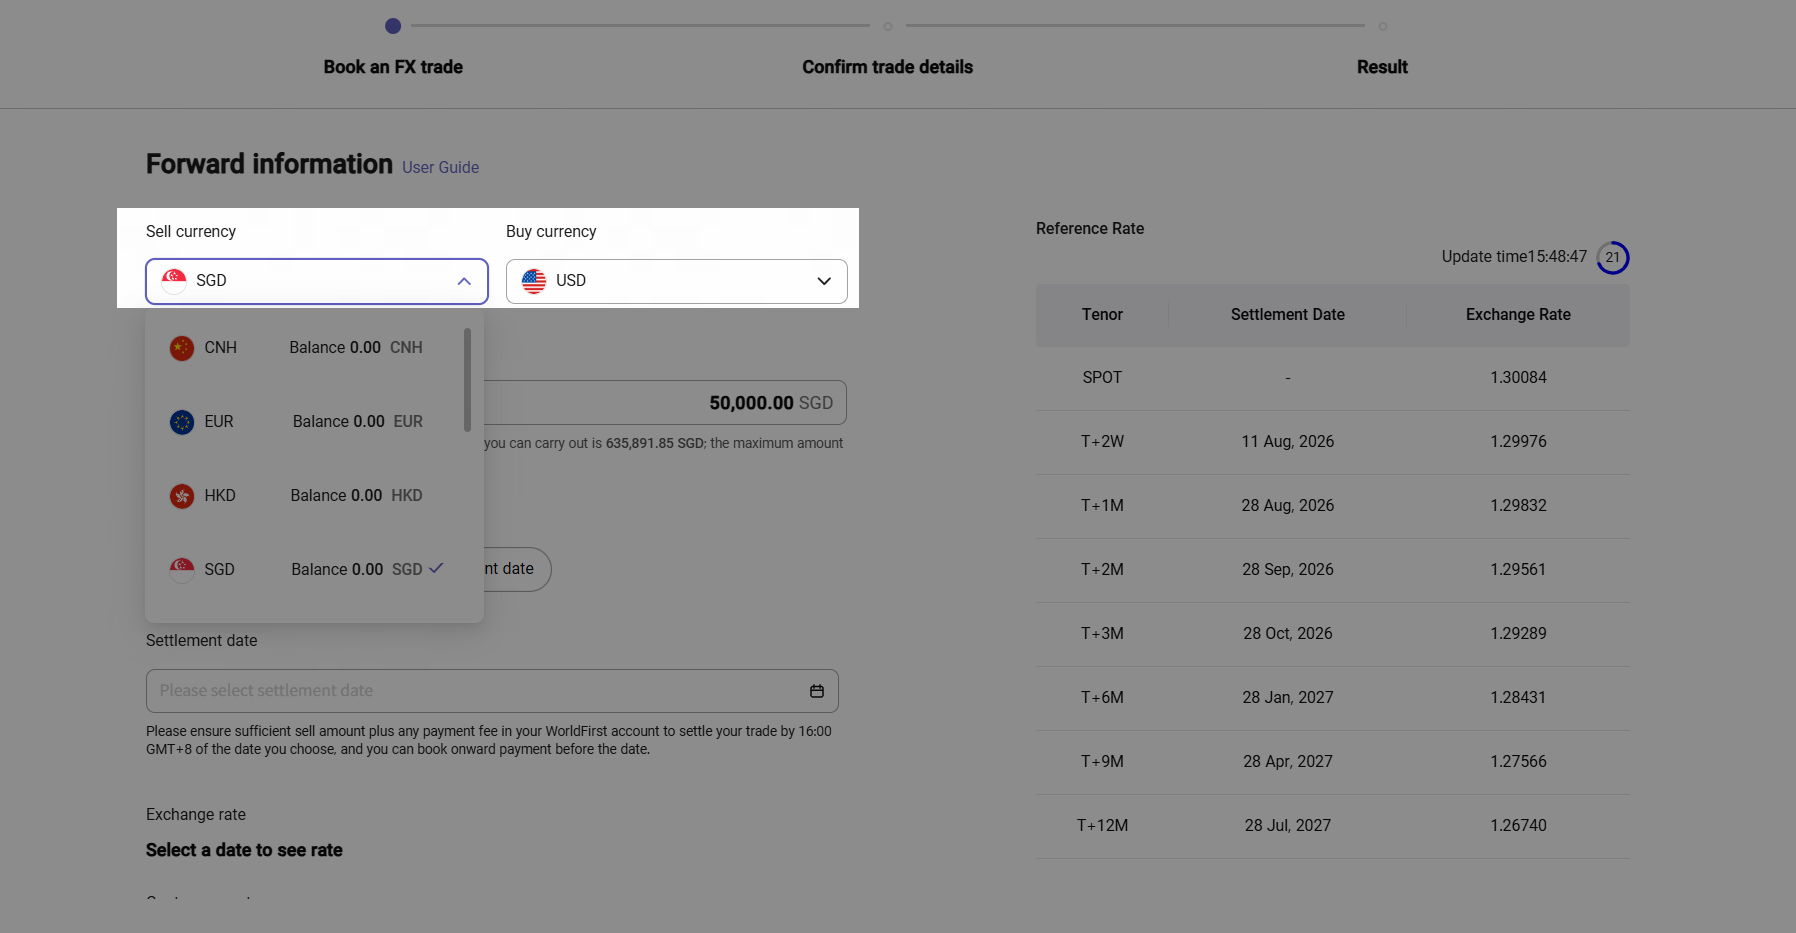This screenshot has width=1796, height=933.
Task: Click the 1.27566 exchange rate
Action: tap(1518, 762)
